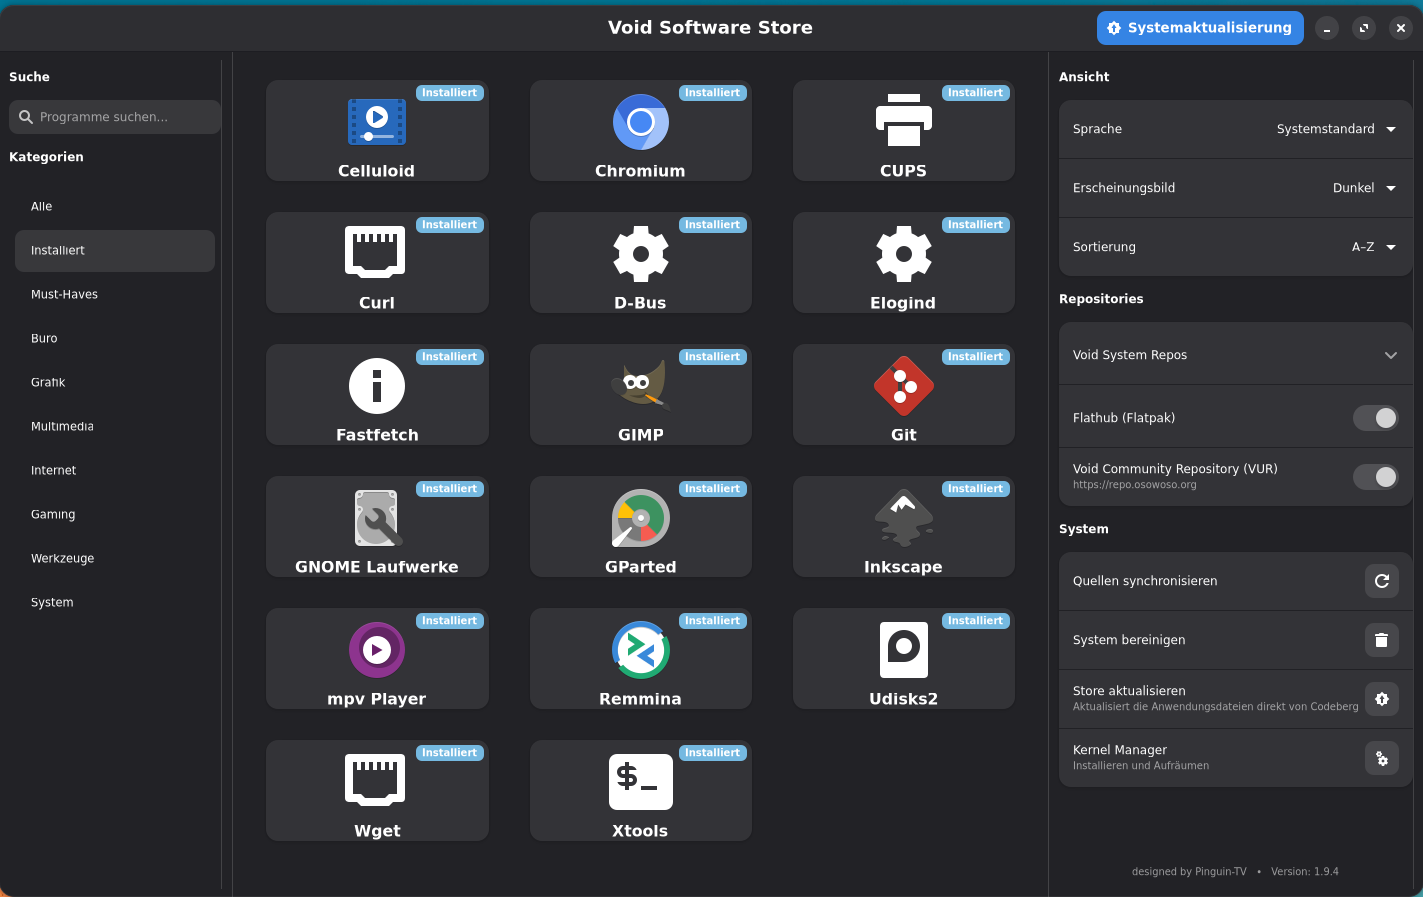Expand the Void System Repos section

[1236, 355]
